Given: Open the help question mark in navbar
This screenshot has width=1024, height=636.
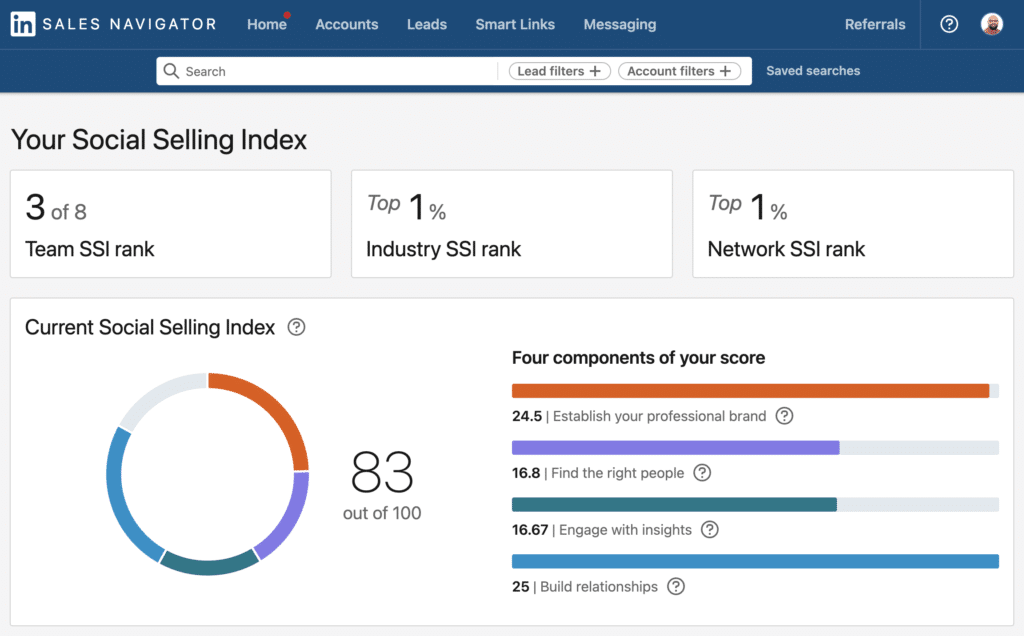Looking at the screenshot, I should (949, 24).
